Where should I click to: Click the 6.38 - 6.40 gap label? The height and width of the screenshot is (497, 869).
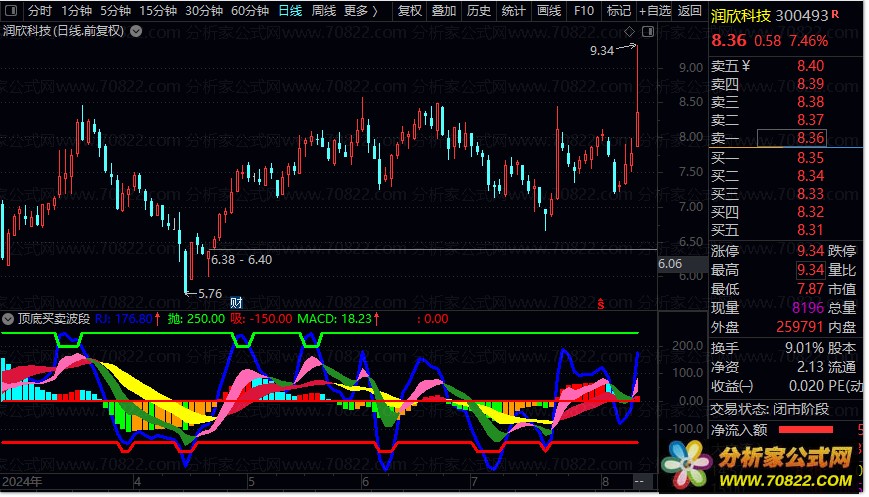pos(242,259)
